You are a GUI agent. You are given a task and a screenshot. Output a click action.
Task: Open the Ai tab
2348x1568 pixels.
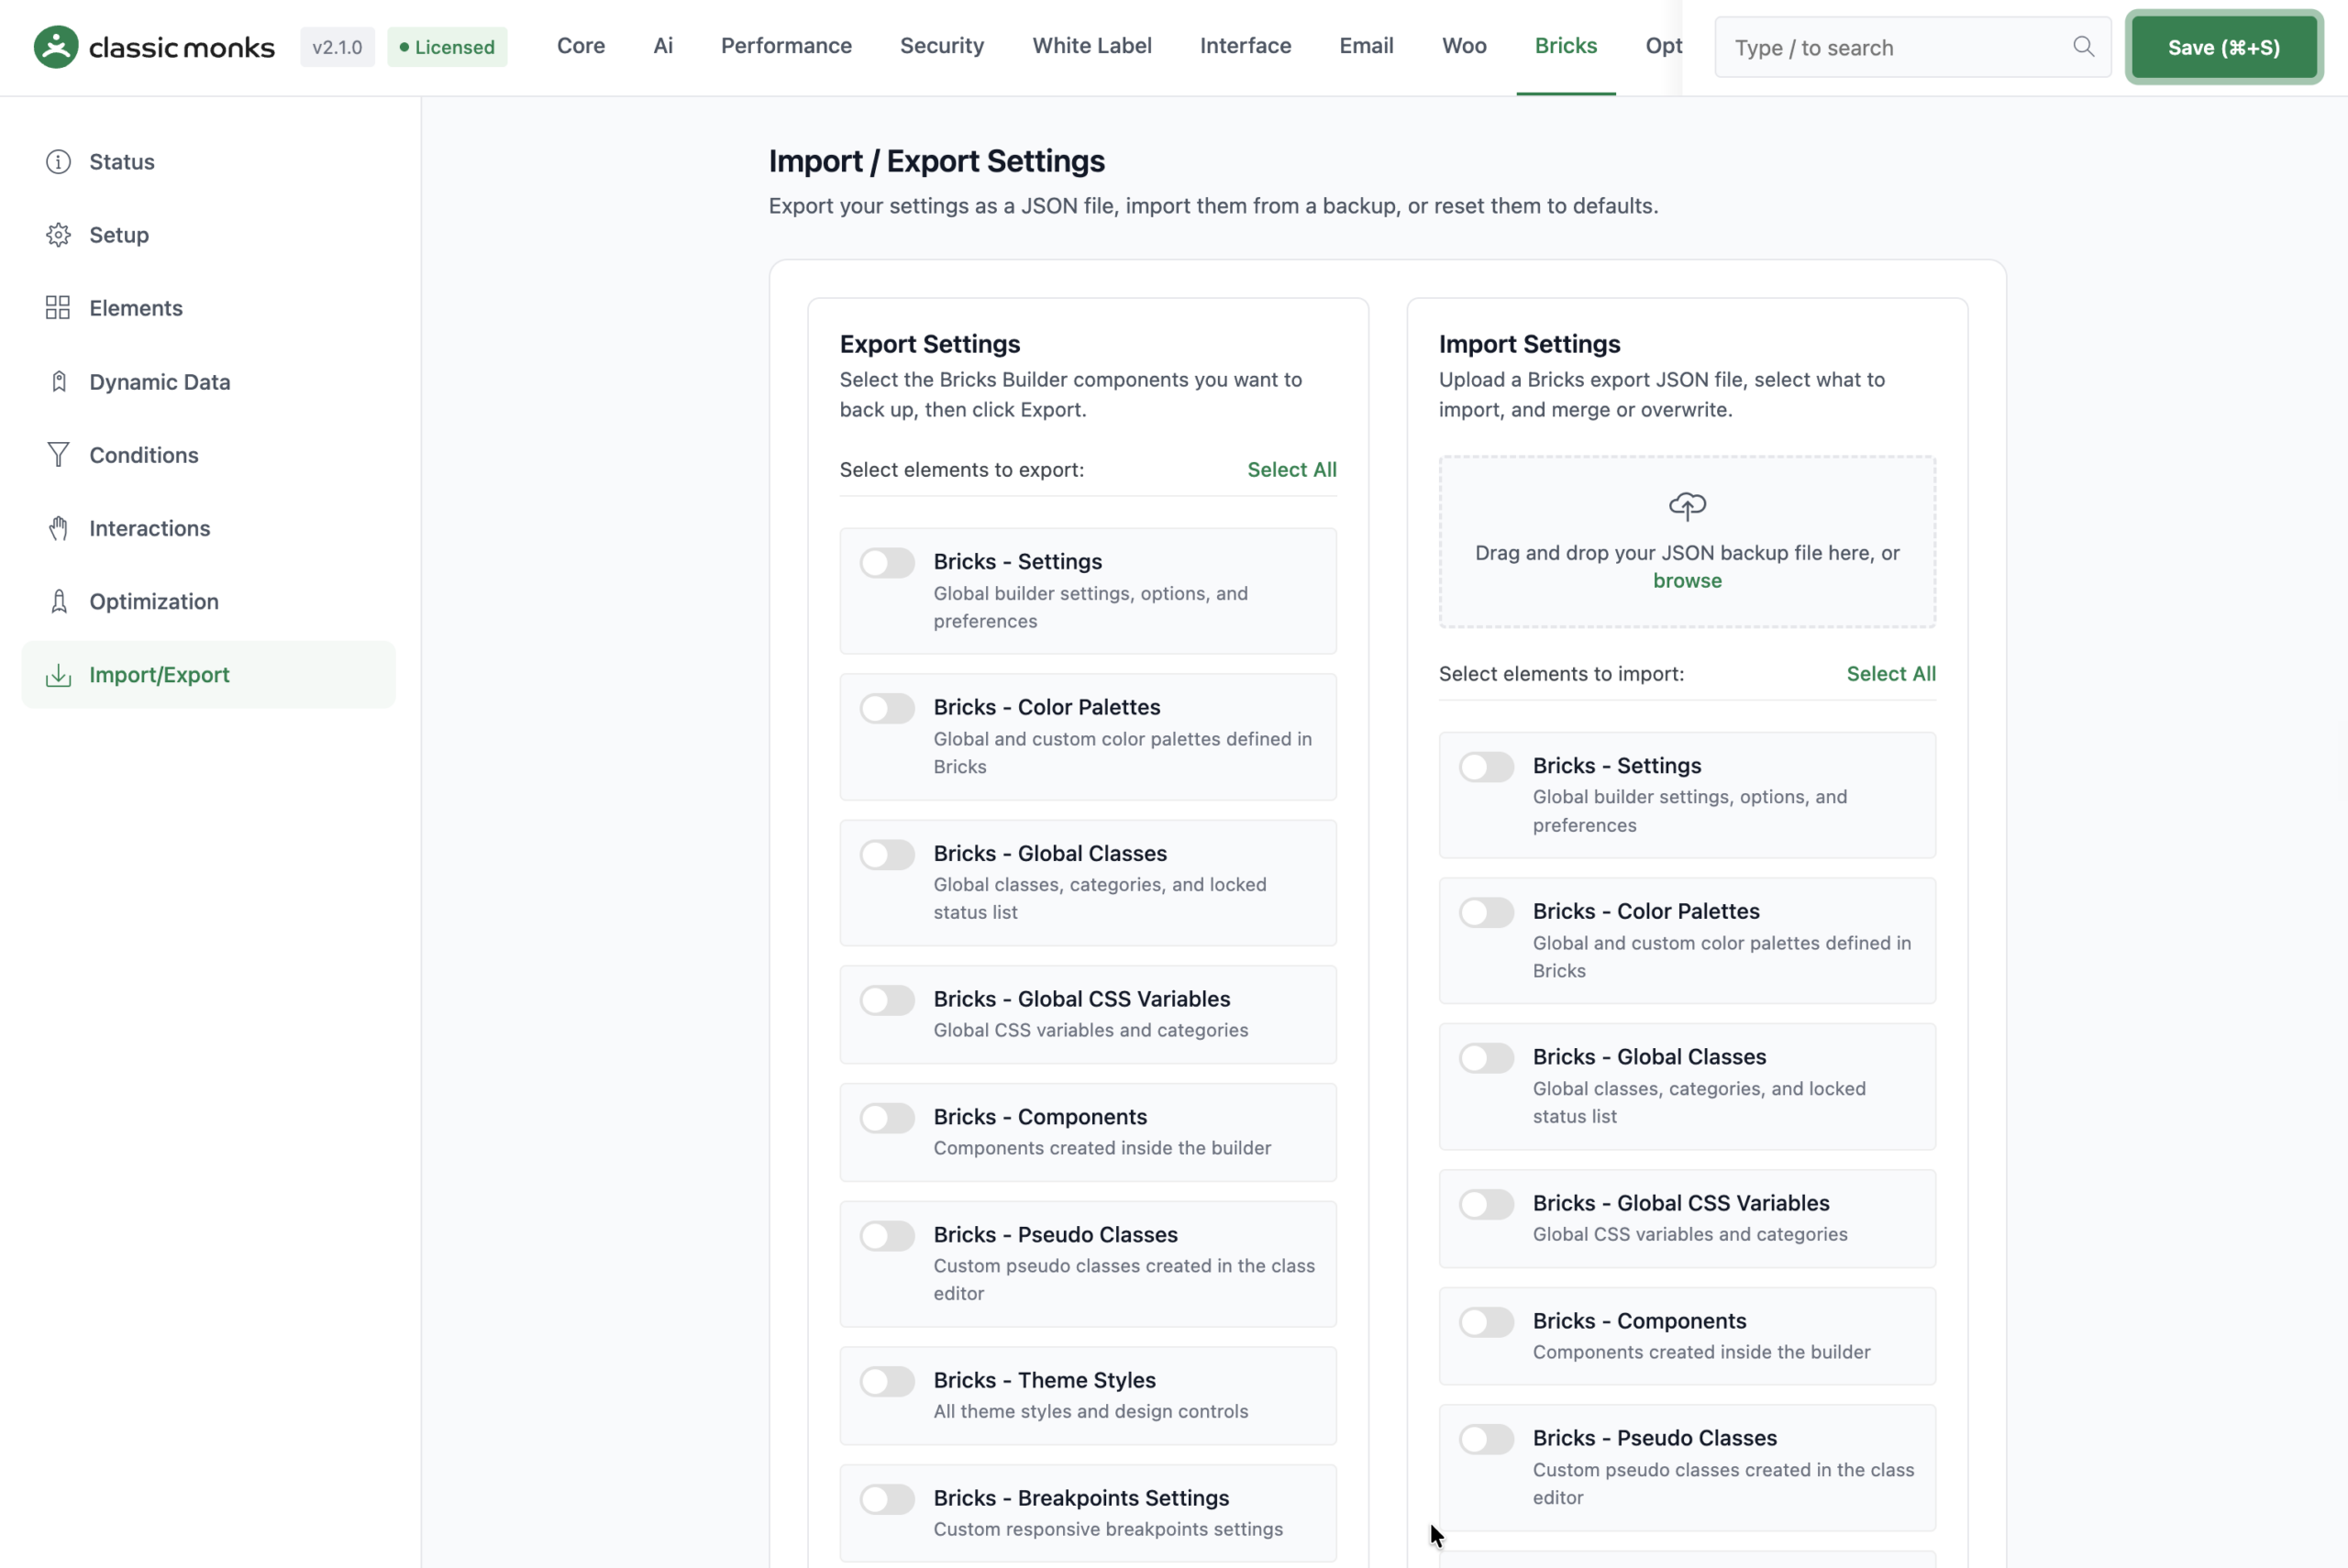click(663, 46)
